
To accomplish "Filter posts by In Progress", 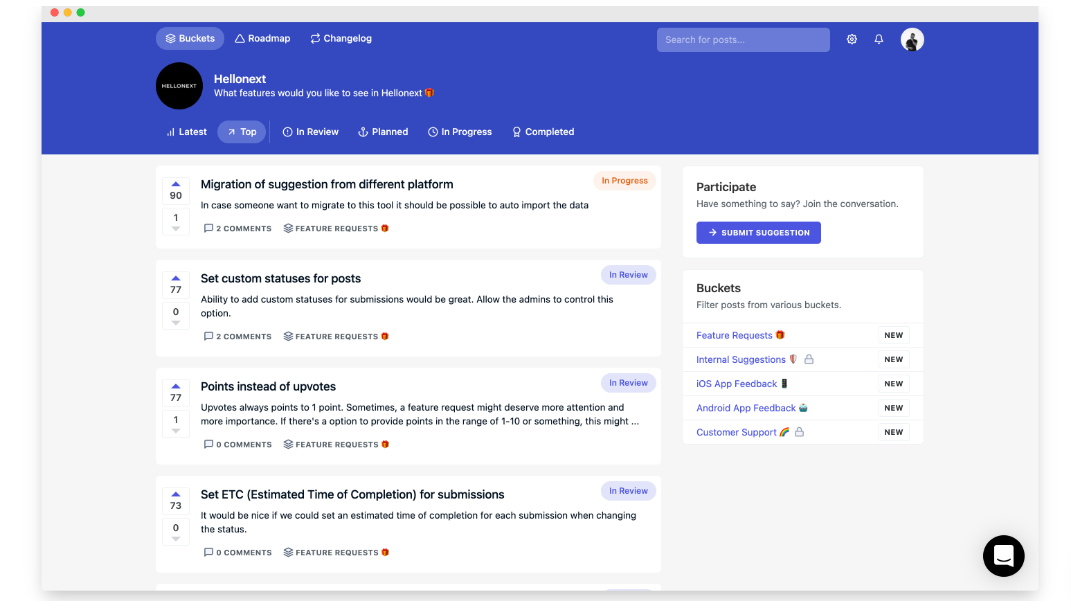I will coord(460,132).
